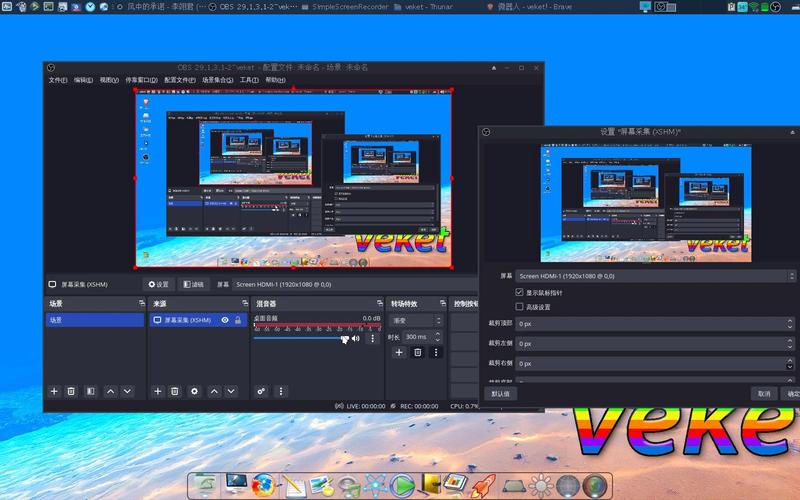The height and width of the screenshot is (500, 800).
Task: Pop out the Scene Transitions dock panel
Action: coord(442,303)
